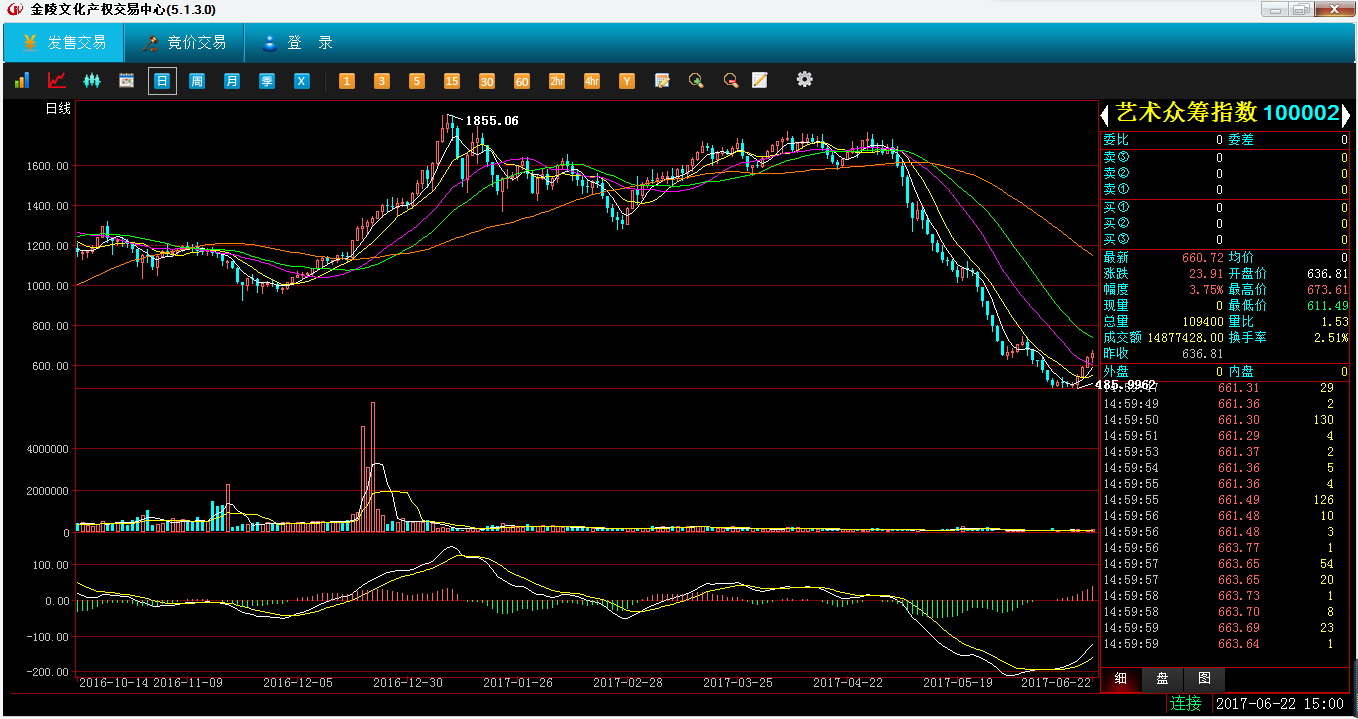Click the 连接 connection status

(1186, 704)
